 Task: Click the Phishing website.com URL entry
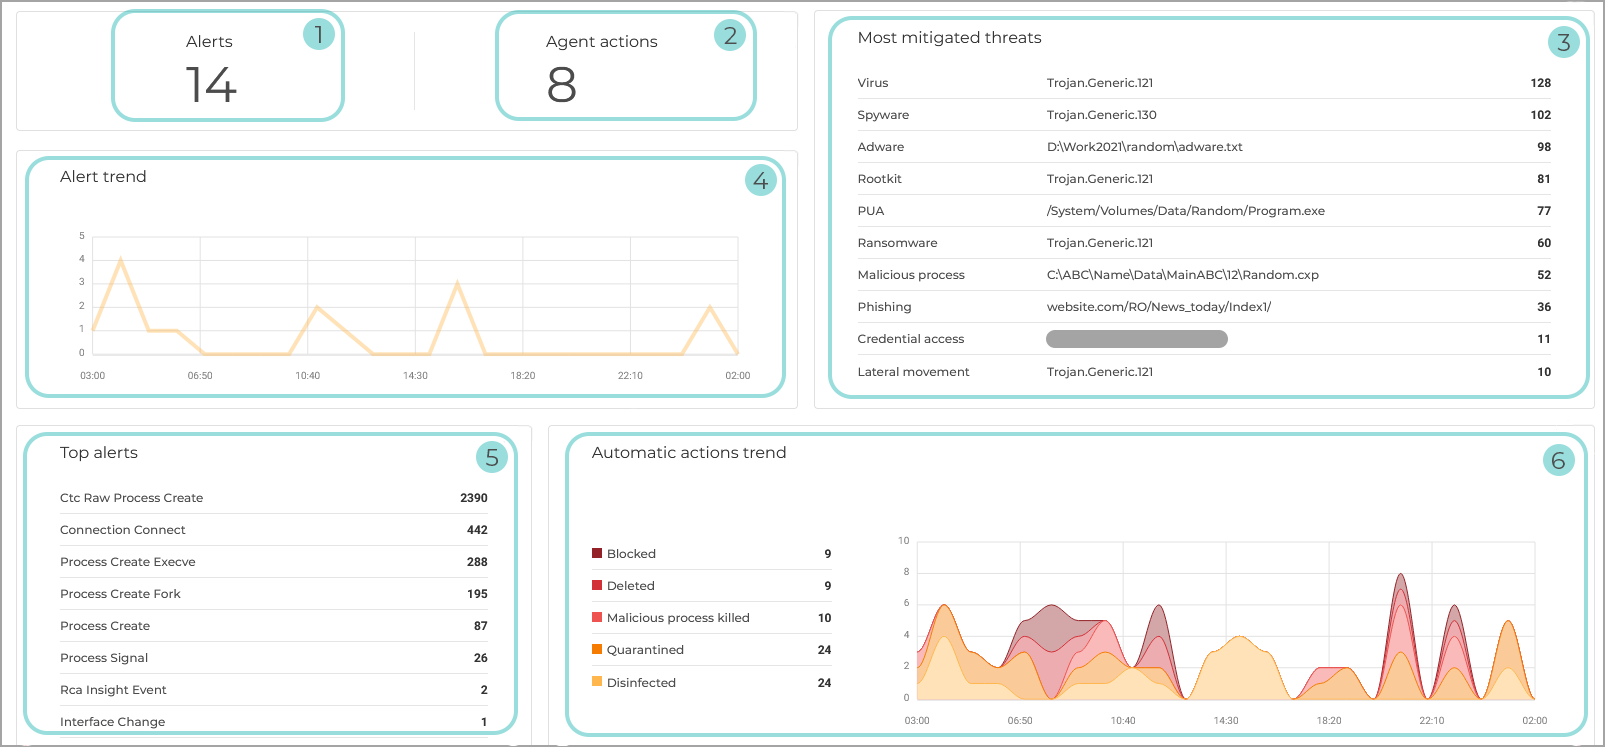coord(1158,307)
